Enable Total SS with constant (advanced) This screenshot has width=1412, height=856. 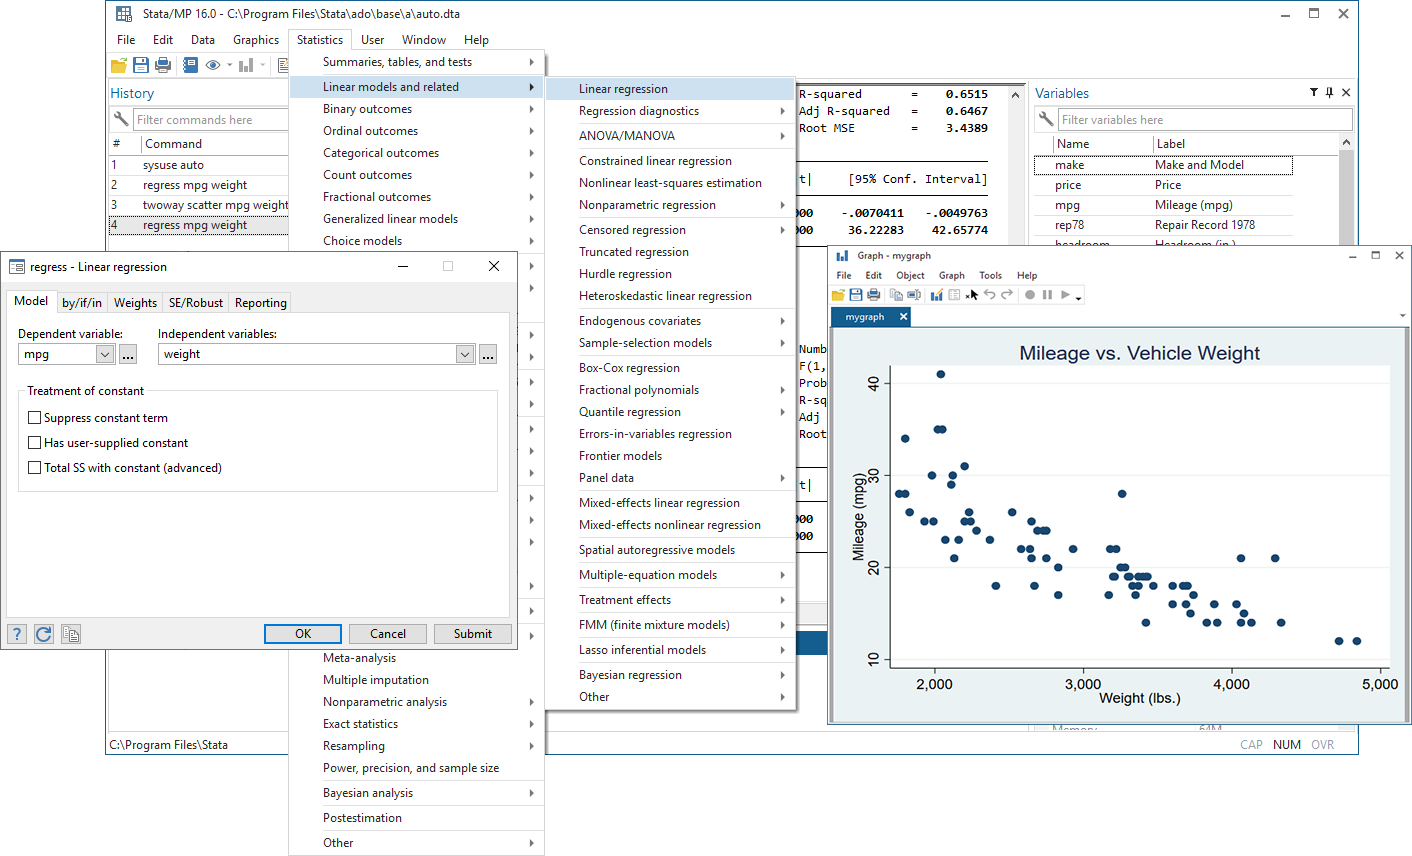click(x=34, y=467)
